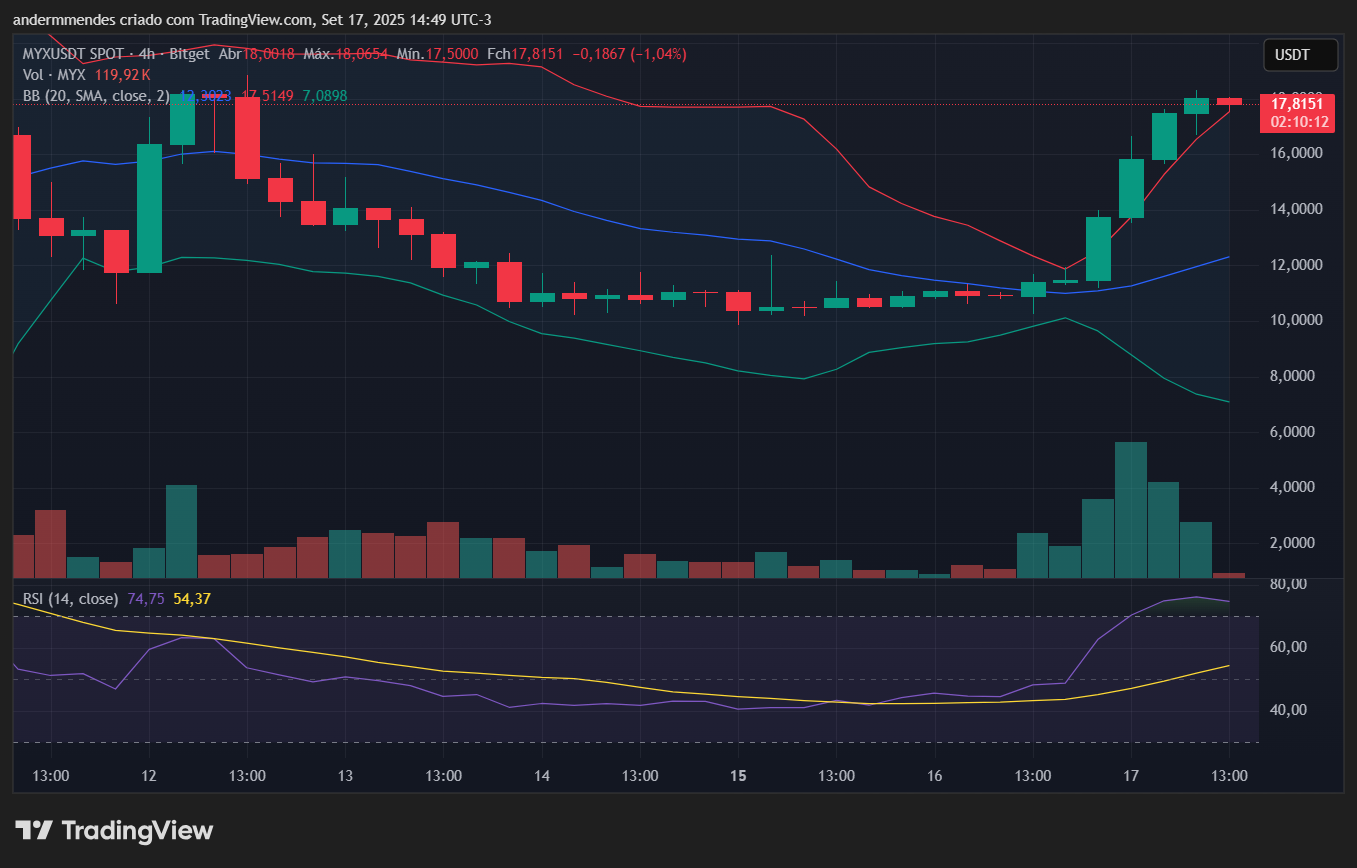Click the 10,0000 price scale level

pos(1297,320)
